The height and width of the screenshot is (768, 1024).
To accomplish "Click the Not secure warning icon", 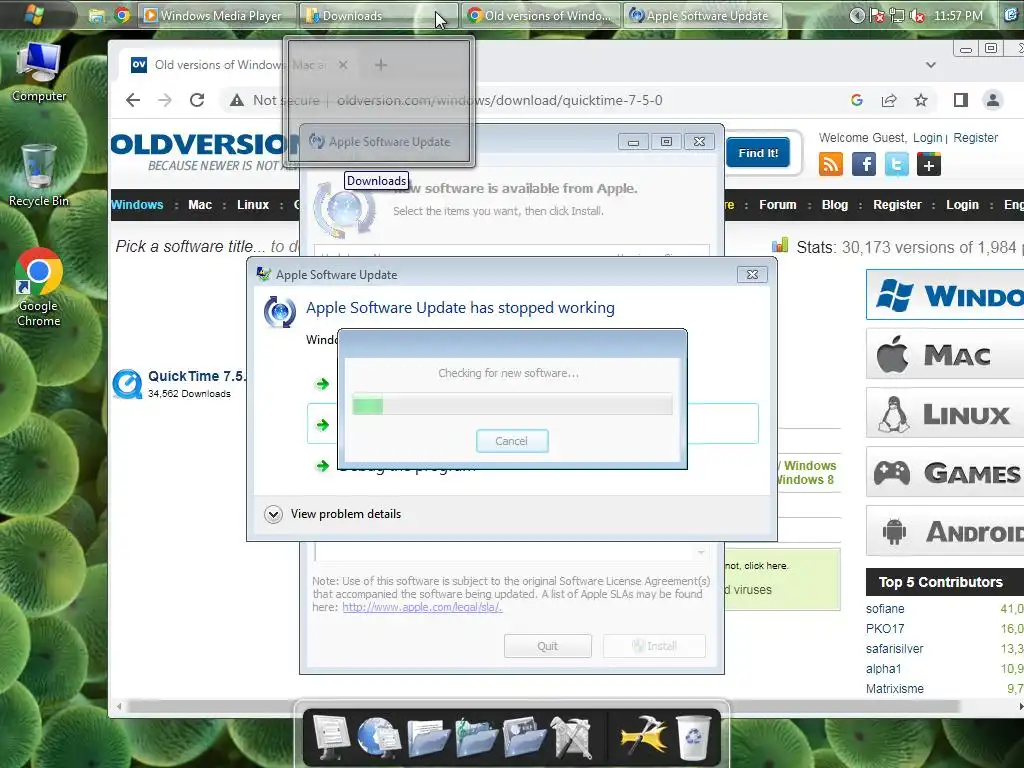I will point(237,100).
